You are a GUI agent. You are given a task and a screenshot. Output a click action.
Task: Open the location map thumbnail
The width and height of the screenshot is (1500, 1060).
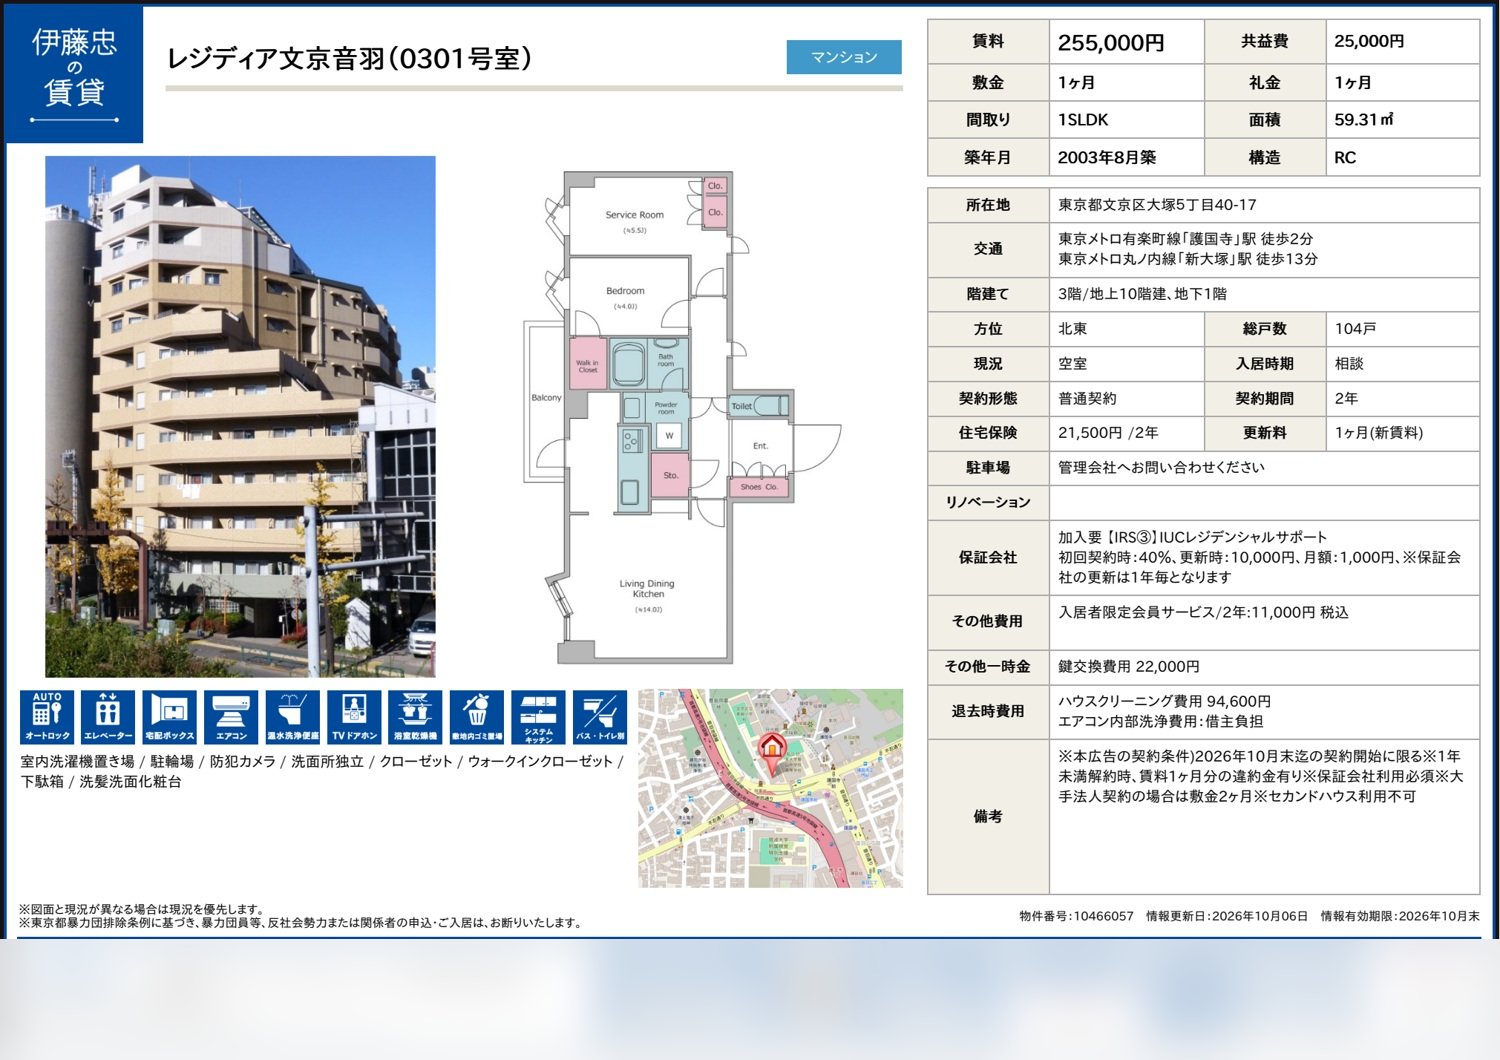pos(770,788)
